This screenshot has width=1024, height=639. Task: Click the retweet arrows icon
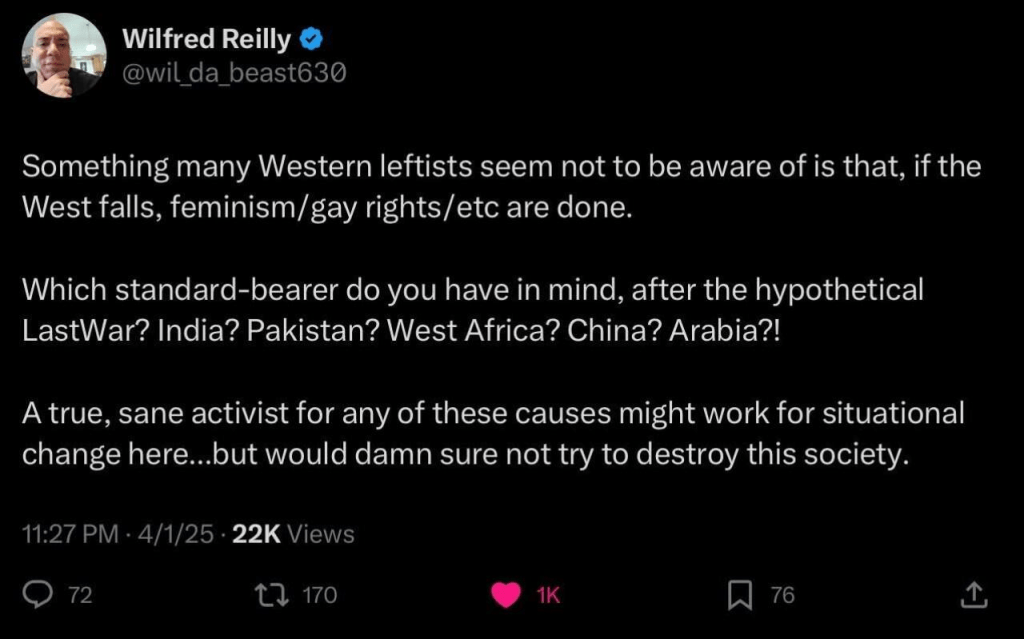(x=274, y=596)
